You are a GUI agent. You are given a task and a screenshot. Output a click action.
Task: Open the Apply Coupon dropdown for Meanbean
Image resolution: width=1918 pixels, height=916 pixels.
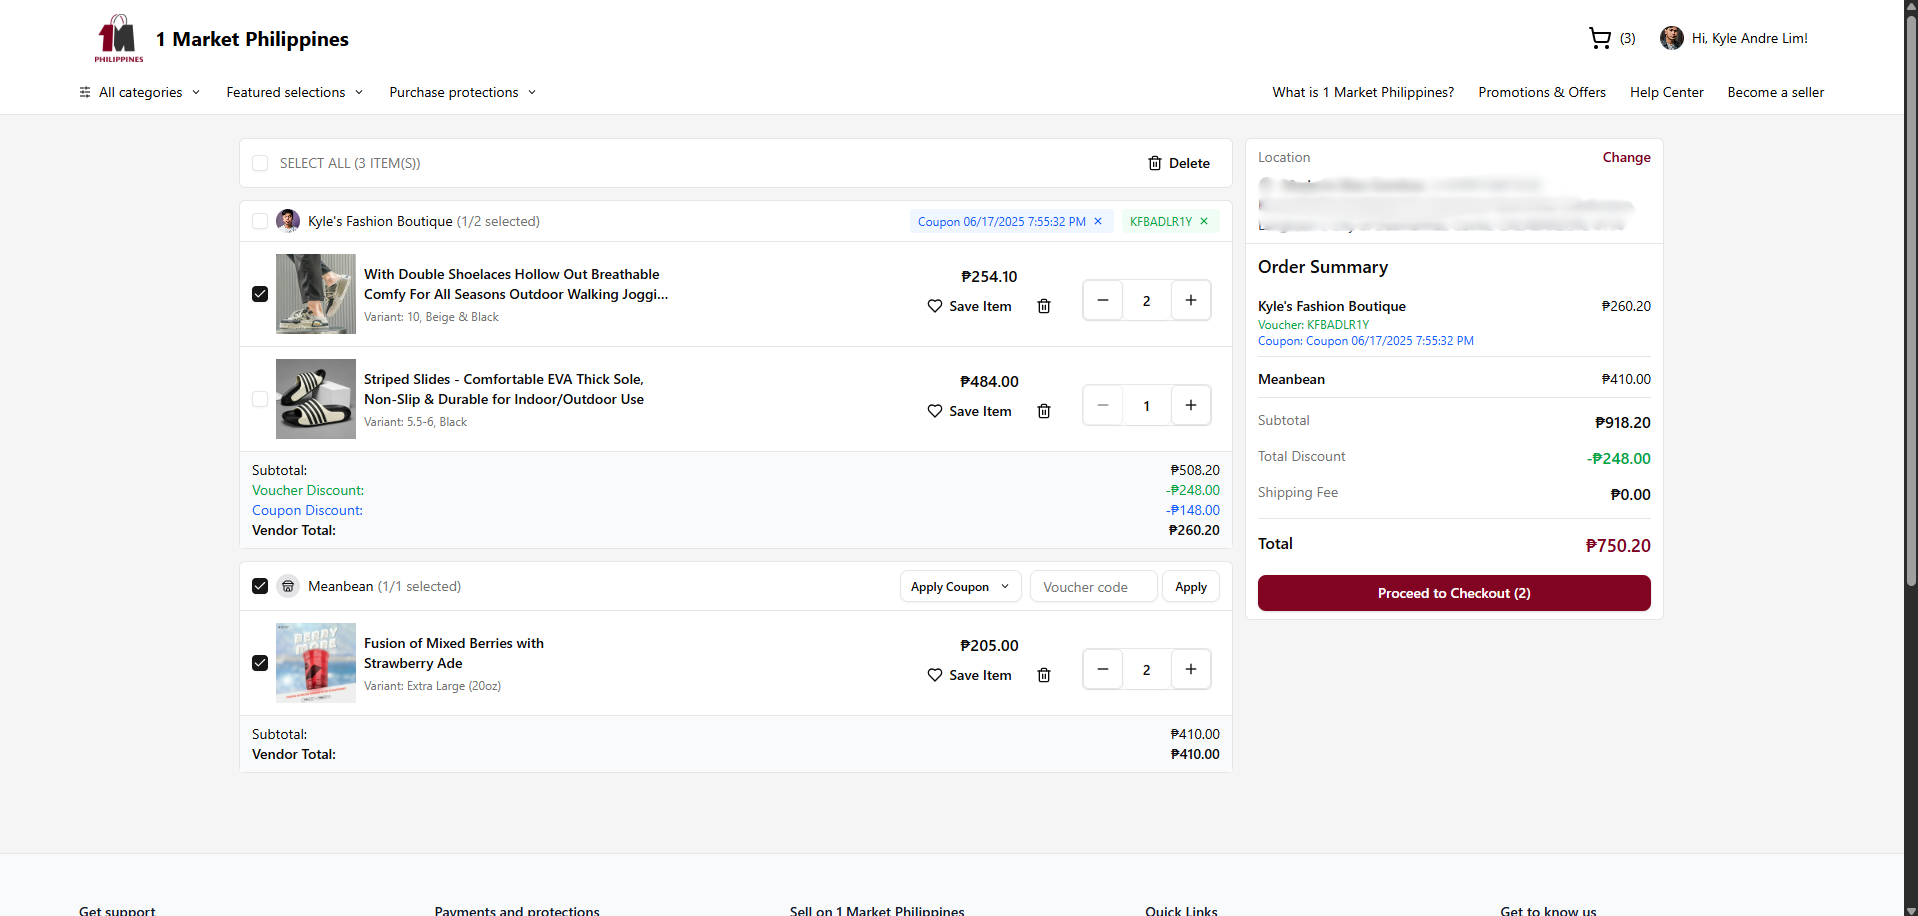959,587
